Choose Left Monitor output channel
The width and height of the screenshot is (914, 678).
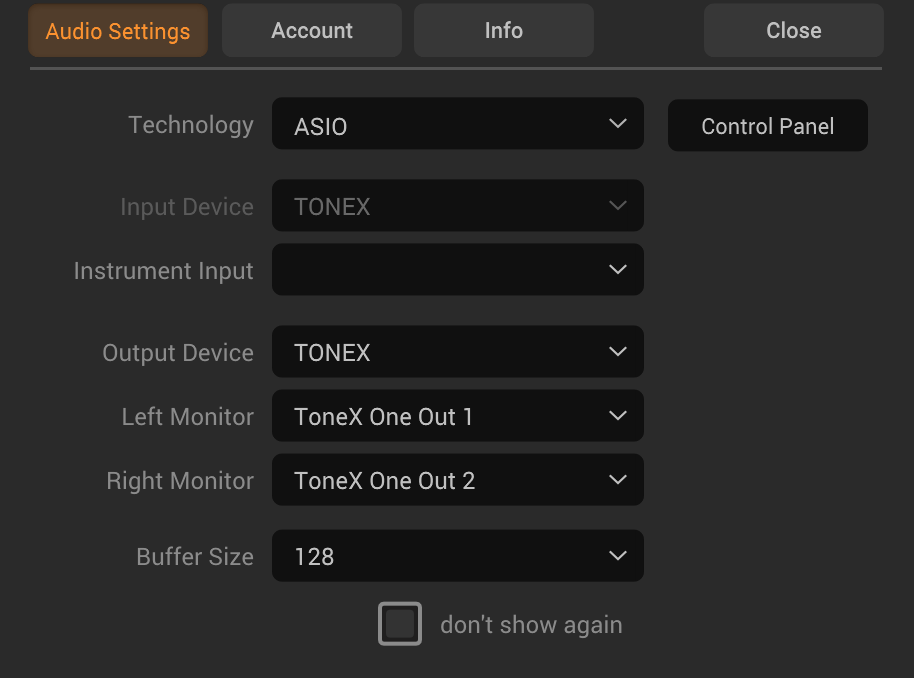pos(458,416)
